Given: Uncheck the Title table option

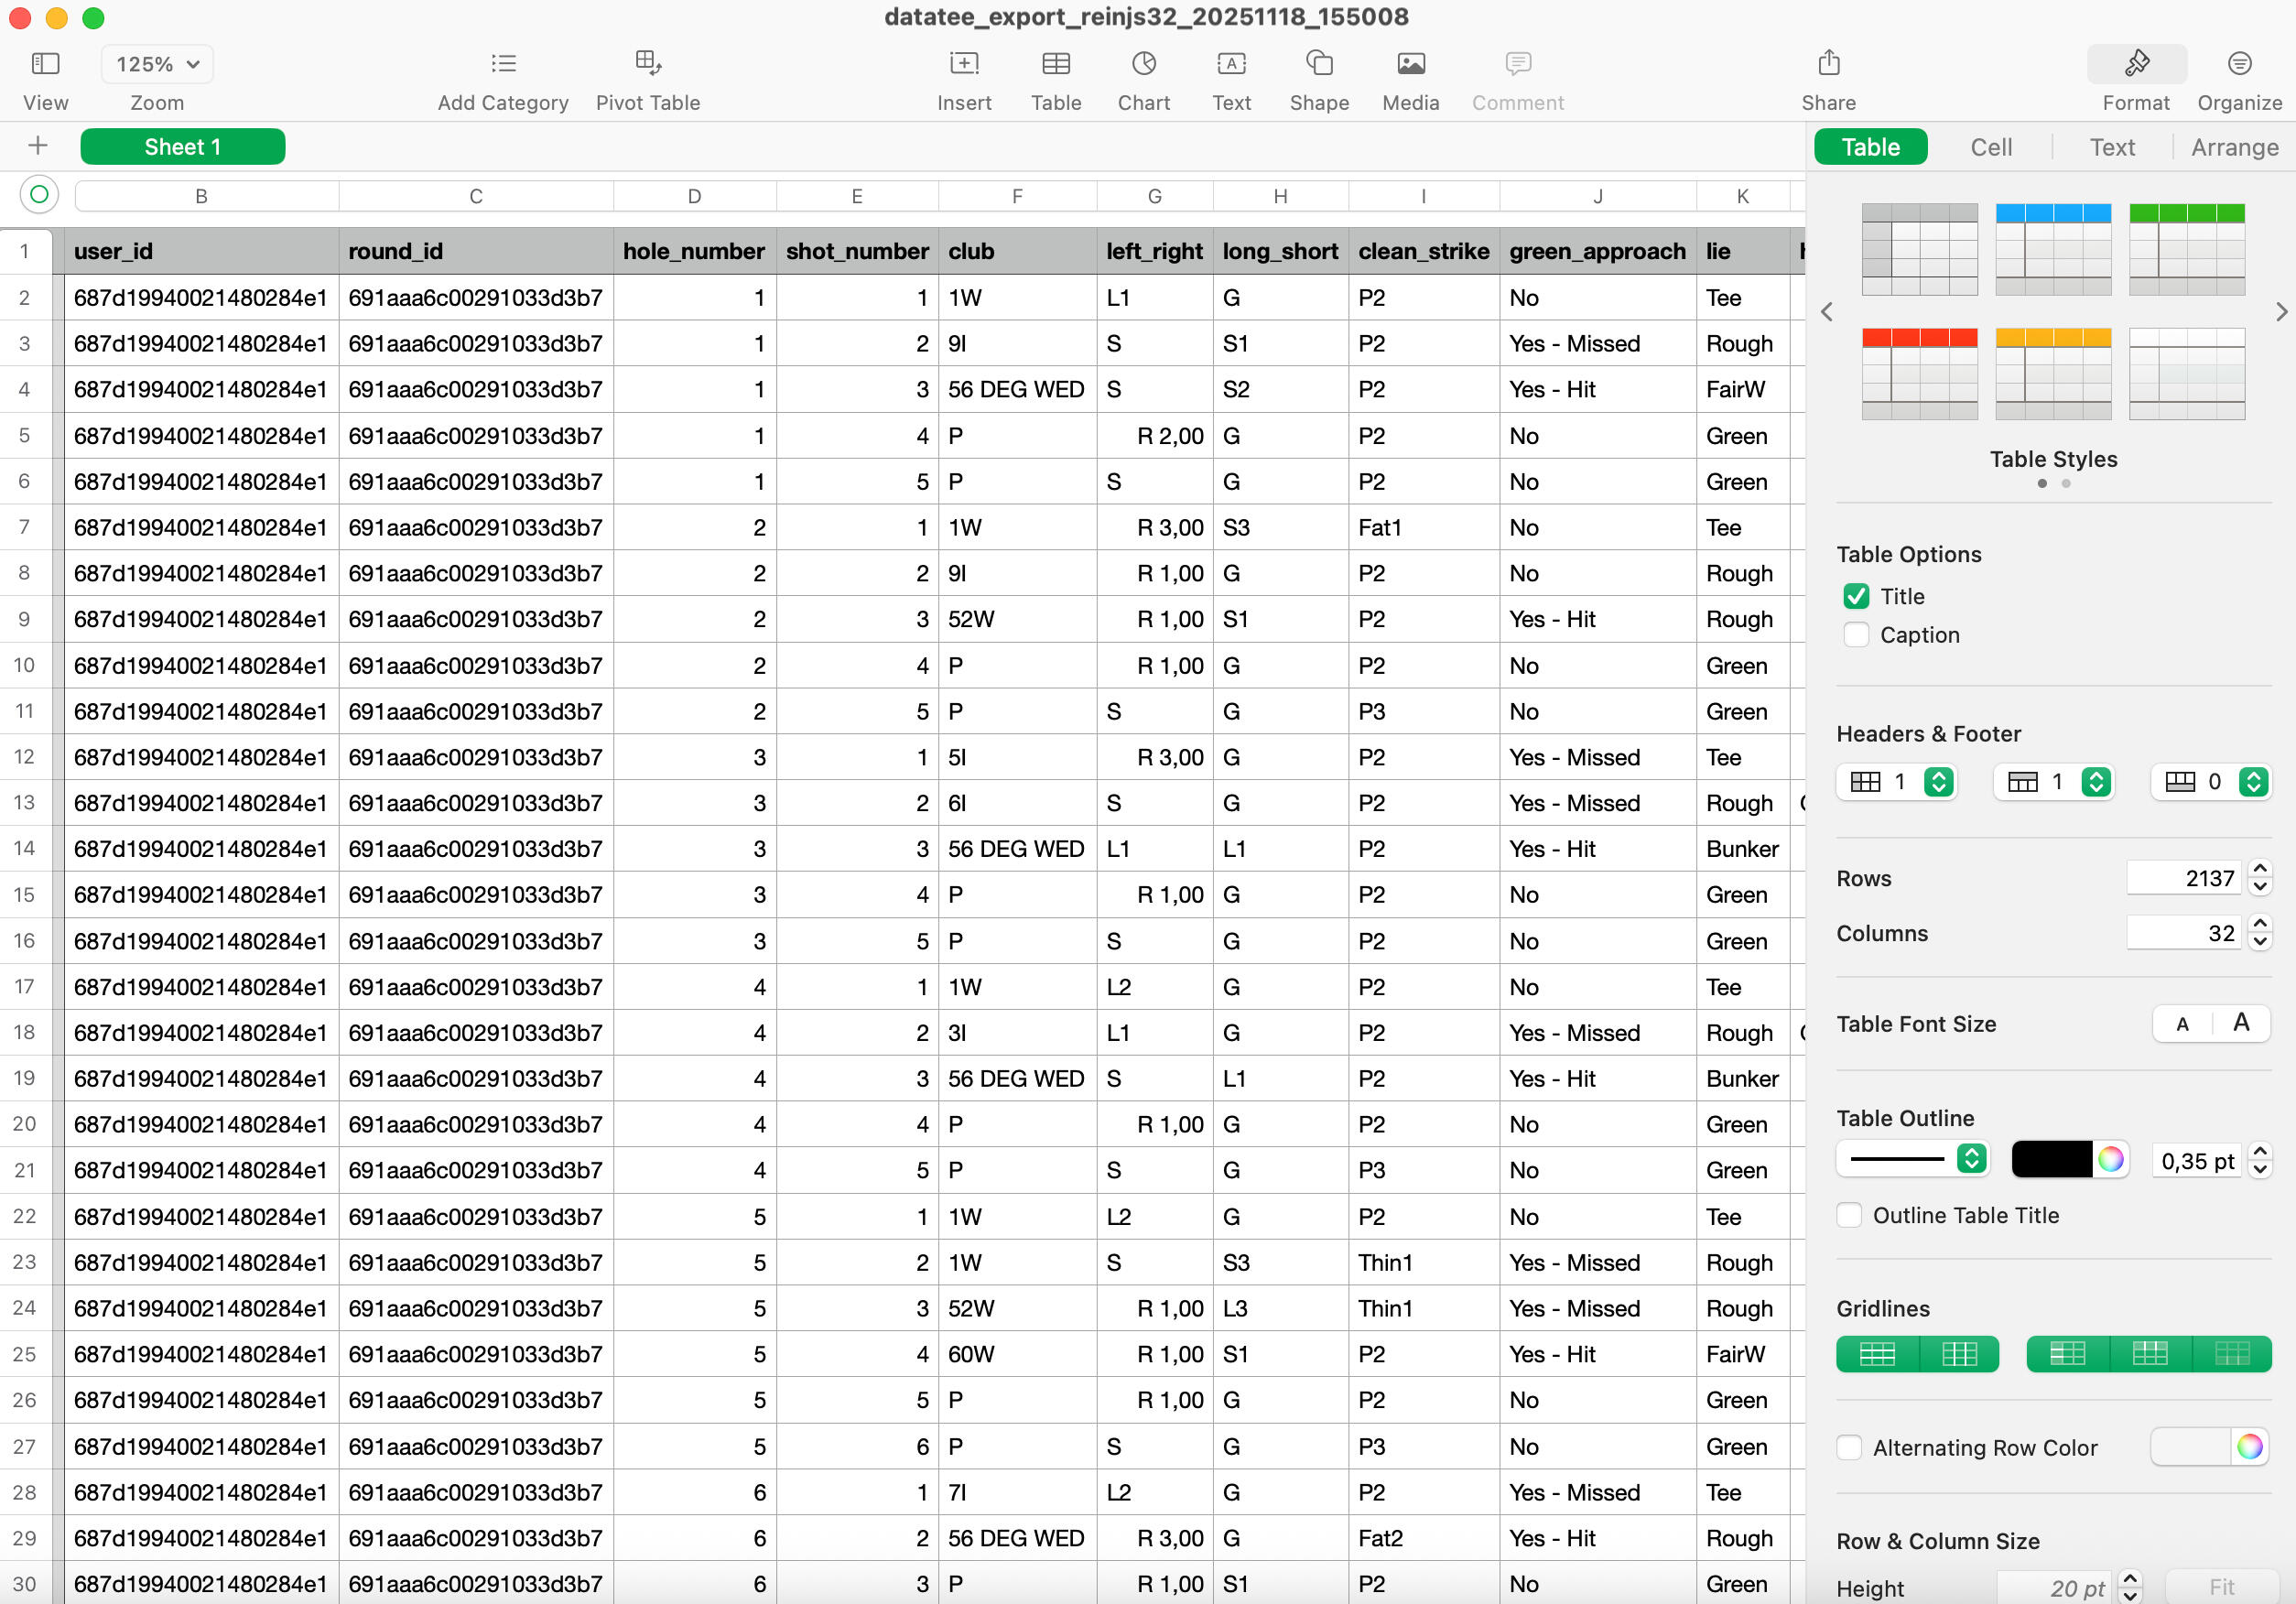Looking at the screenshot, I should pos(1856,596).
